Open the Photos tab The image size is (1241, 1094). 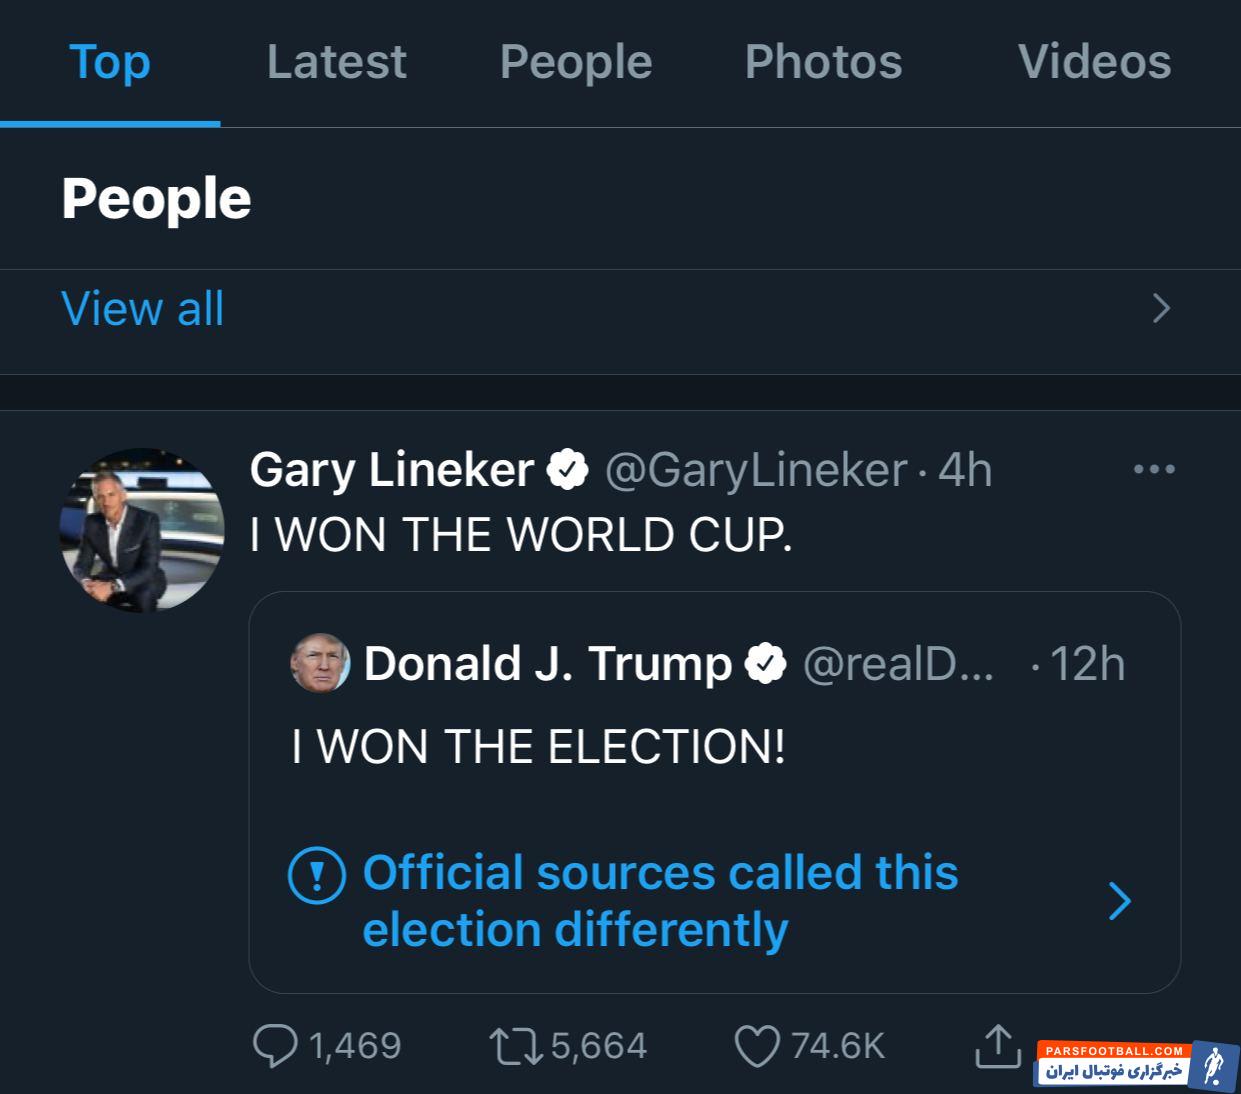coord(823,62)
